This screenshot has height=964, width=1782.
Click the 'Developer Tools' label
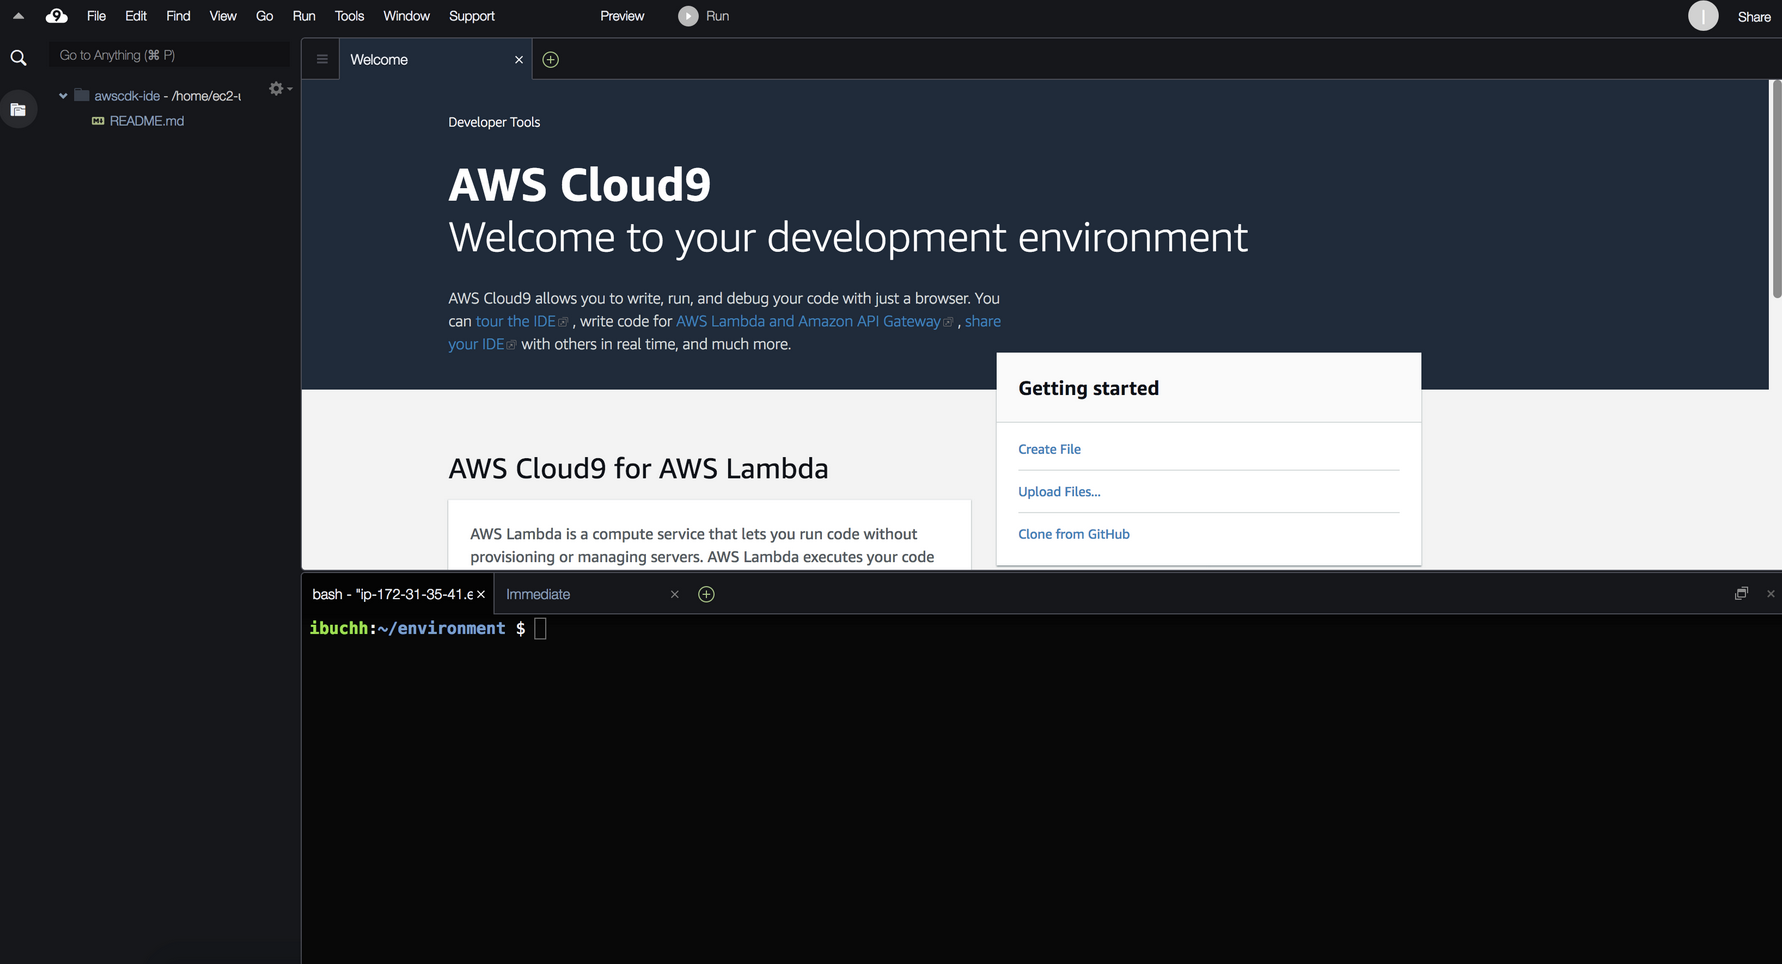click(494, 122)
